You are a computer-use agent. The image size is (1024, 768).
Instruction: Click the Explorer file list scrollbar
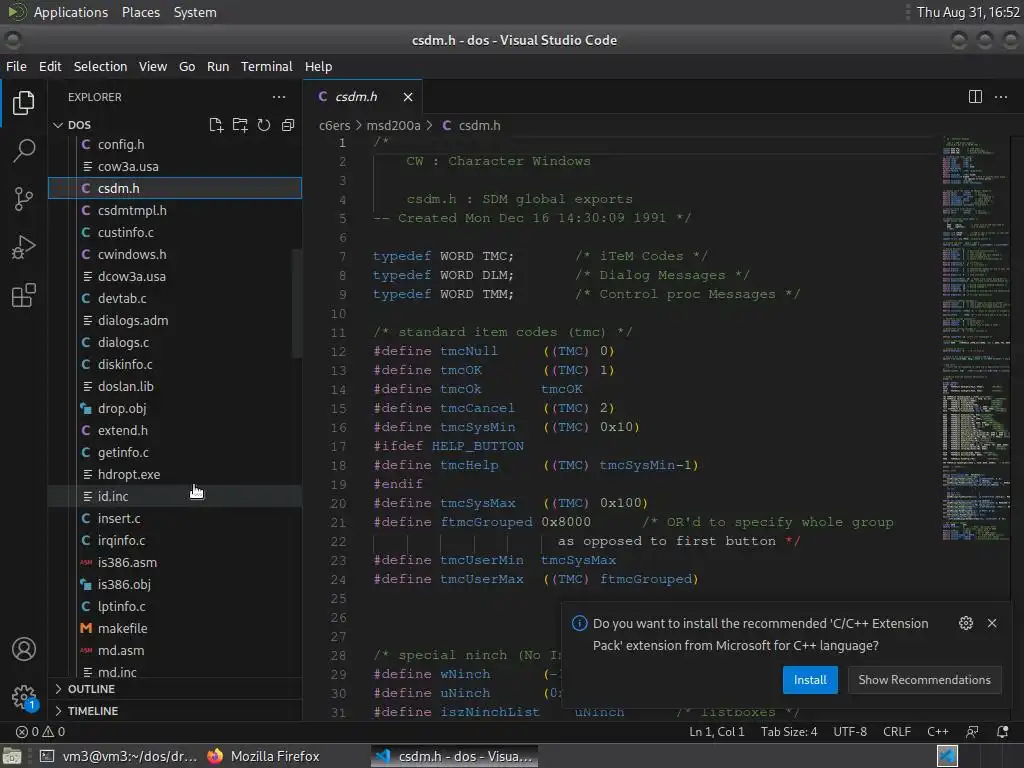pos(296,303)
